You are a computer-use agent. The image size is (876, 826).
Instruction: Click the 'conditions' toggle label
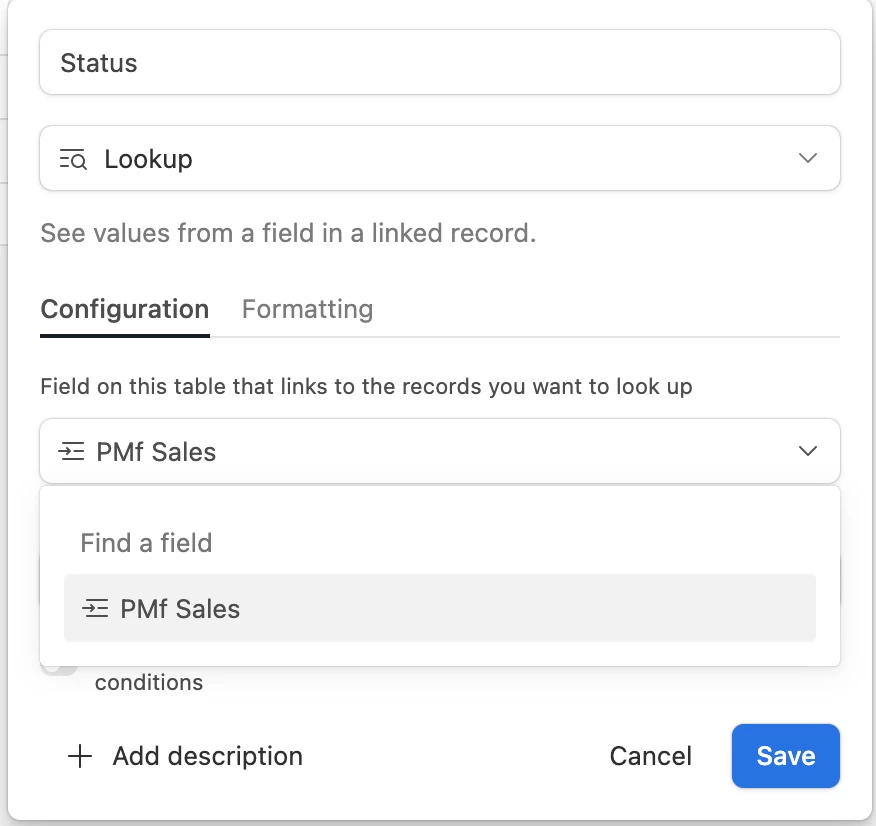pyautogui.click(x=149, y=683)
